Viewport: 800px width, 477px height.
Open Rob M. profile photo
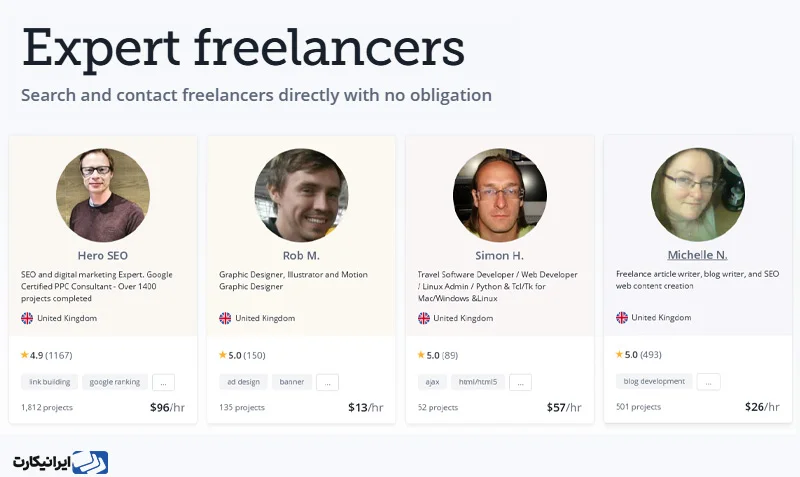point(301,195)
